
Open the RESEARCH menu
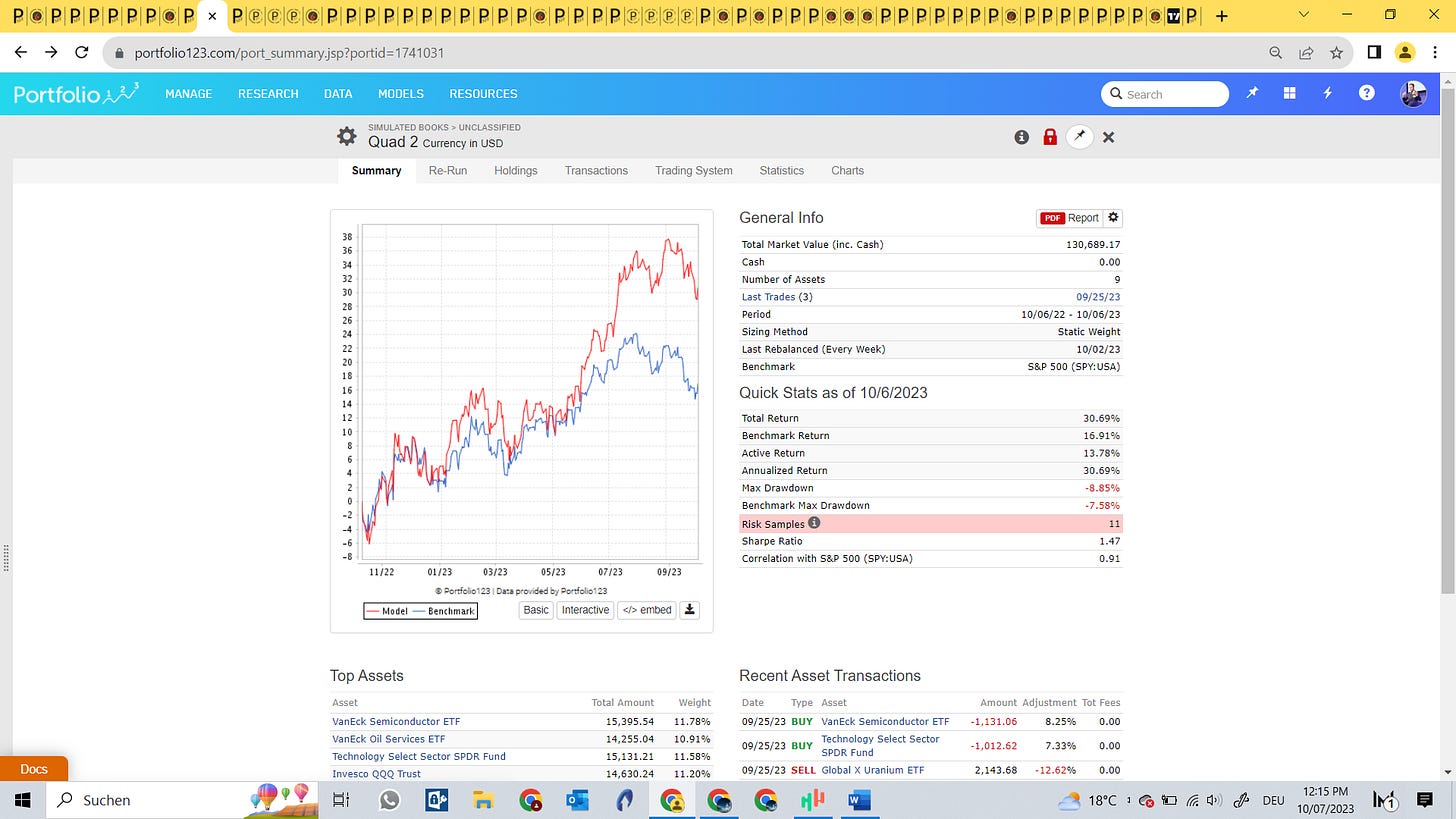[268, 94]
